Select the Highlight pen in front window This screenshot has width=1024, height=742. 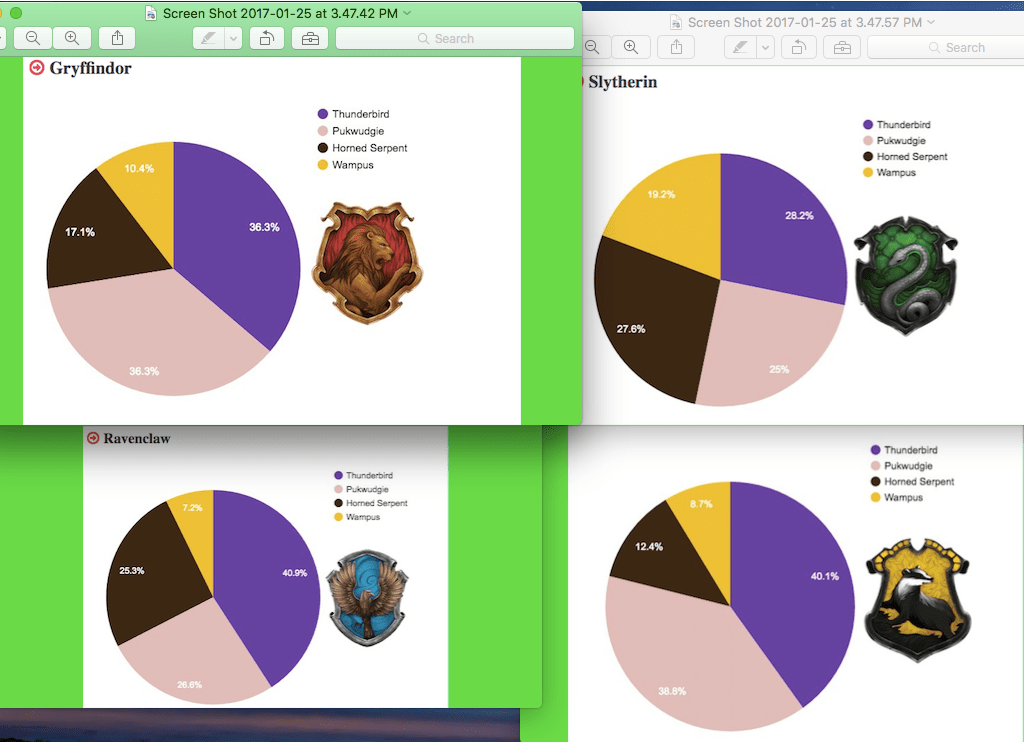click(x=208, y=39)
